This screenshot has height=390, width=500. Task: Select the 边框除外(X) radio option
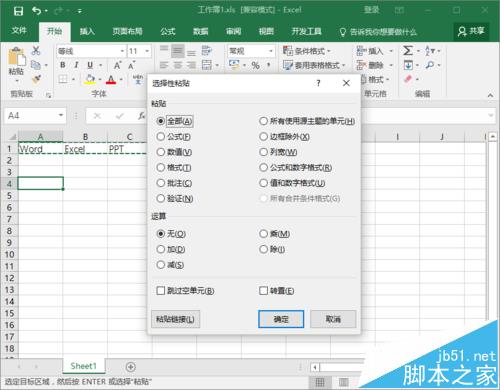click(284, 137)
